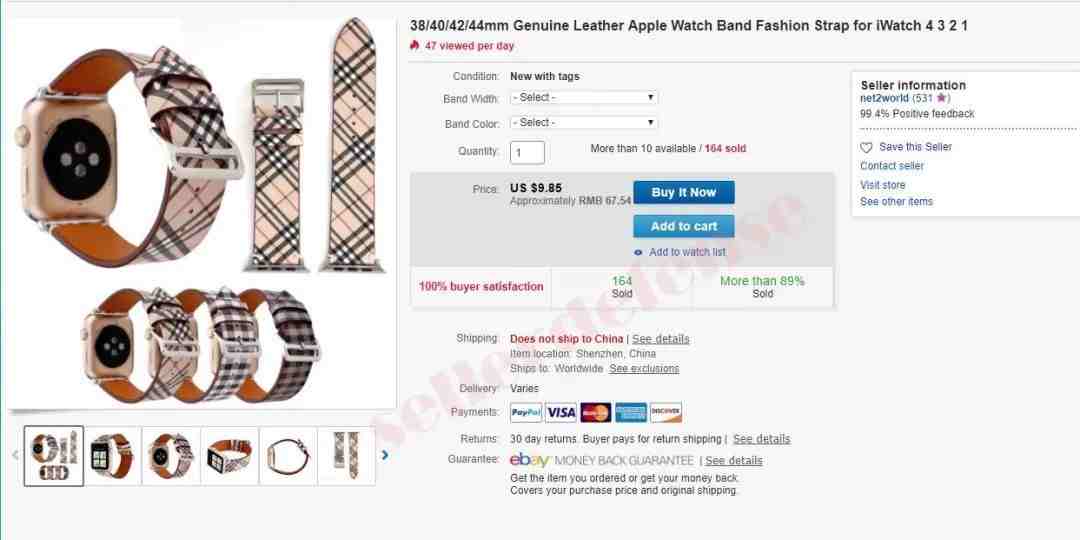Open See exclusions shipping link

(644, 369)
